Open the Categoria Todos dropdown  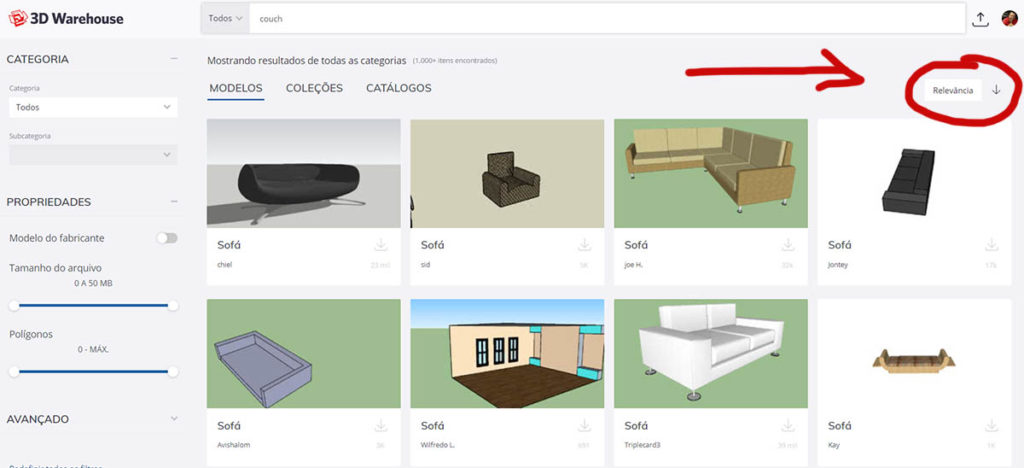click(x=93, y=107)
